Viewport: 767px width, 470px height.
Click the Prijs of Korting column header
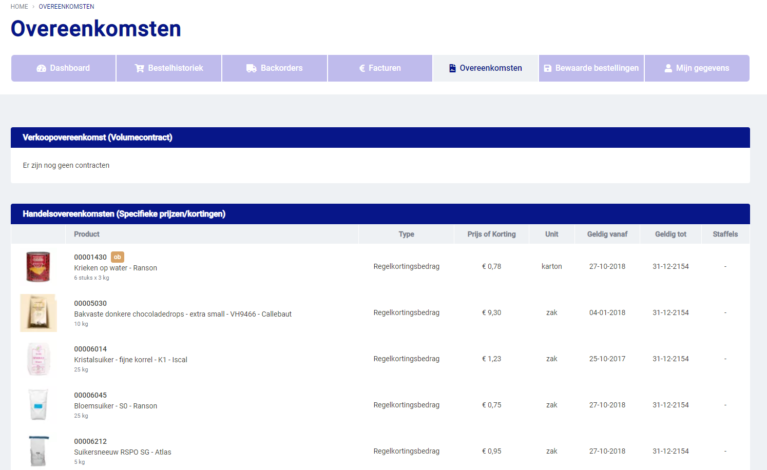click(491, 234)
